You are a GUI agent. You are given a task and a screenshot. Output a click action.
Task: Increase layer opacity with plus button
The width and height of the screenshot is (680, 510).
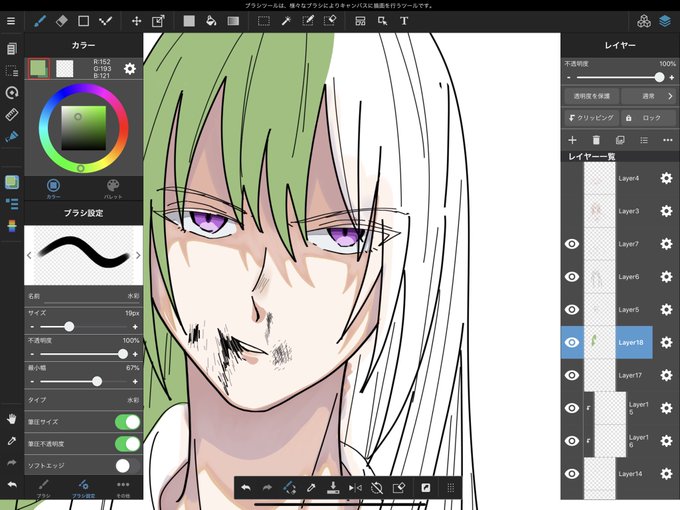(x=672, y=78)
